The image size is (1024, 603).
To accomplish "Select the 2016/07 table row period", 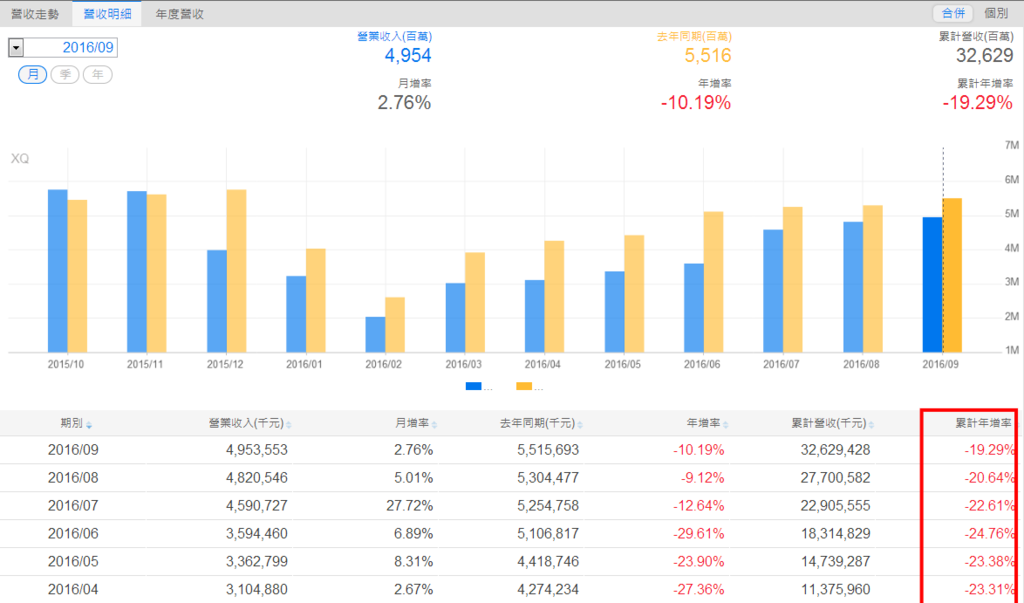I will 73,506.
